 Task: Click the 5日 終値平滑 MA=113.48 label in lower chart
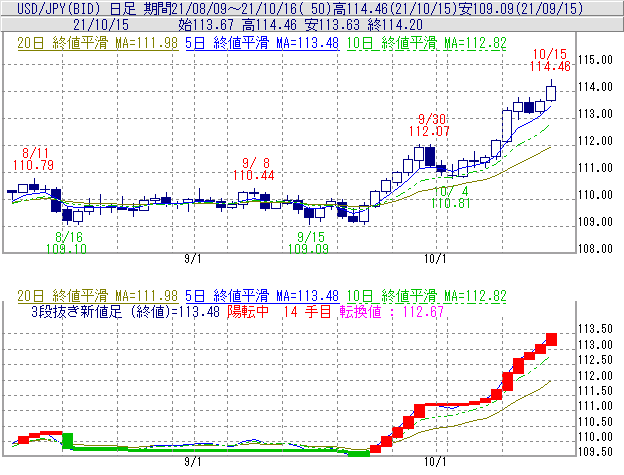(x=262, y=296)
